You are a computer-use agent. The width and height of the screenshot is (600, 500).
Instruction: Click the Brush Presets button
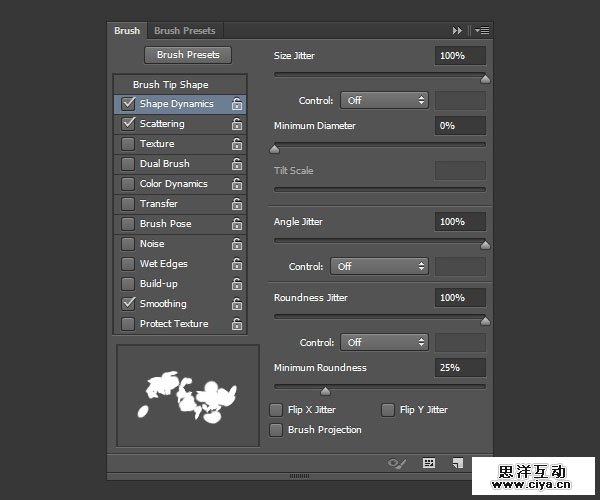188,55
